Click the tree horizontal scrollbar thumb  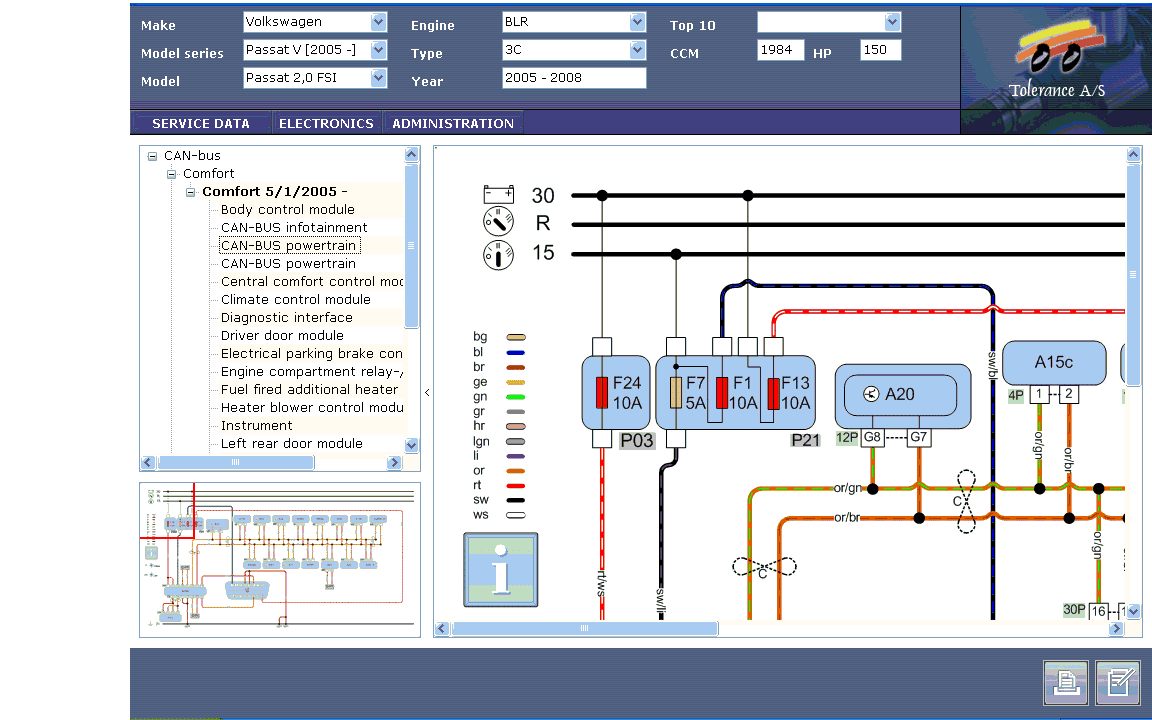click(x=236, y=462)
